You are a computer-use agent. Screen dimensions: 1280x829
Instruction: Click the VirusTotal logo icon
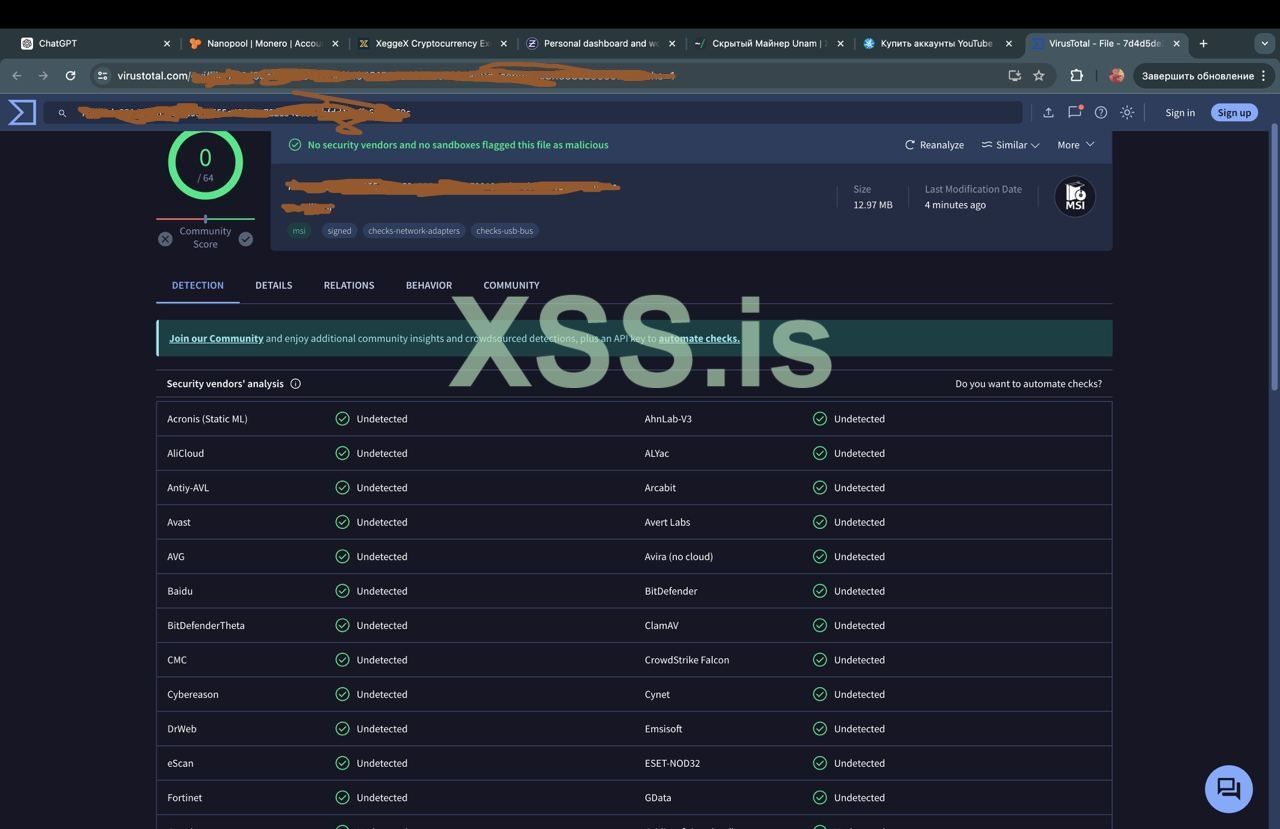[22, 112]
